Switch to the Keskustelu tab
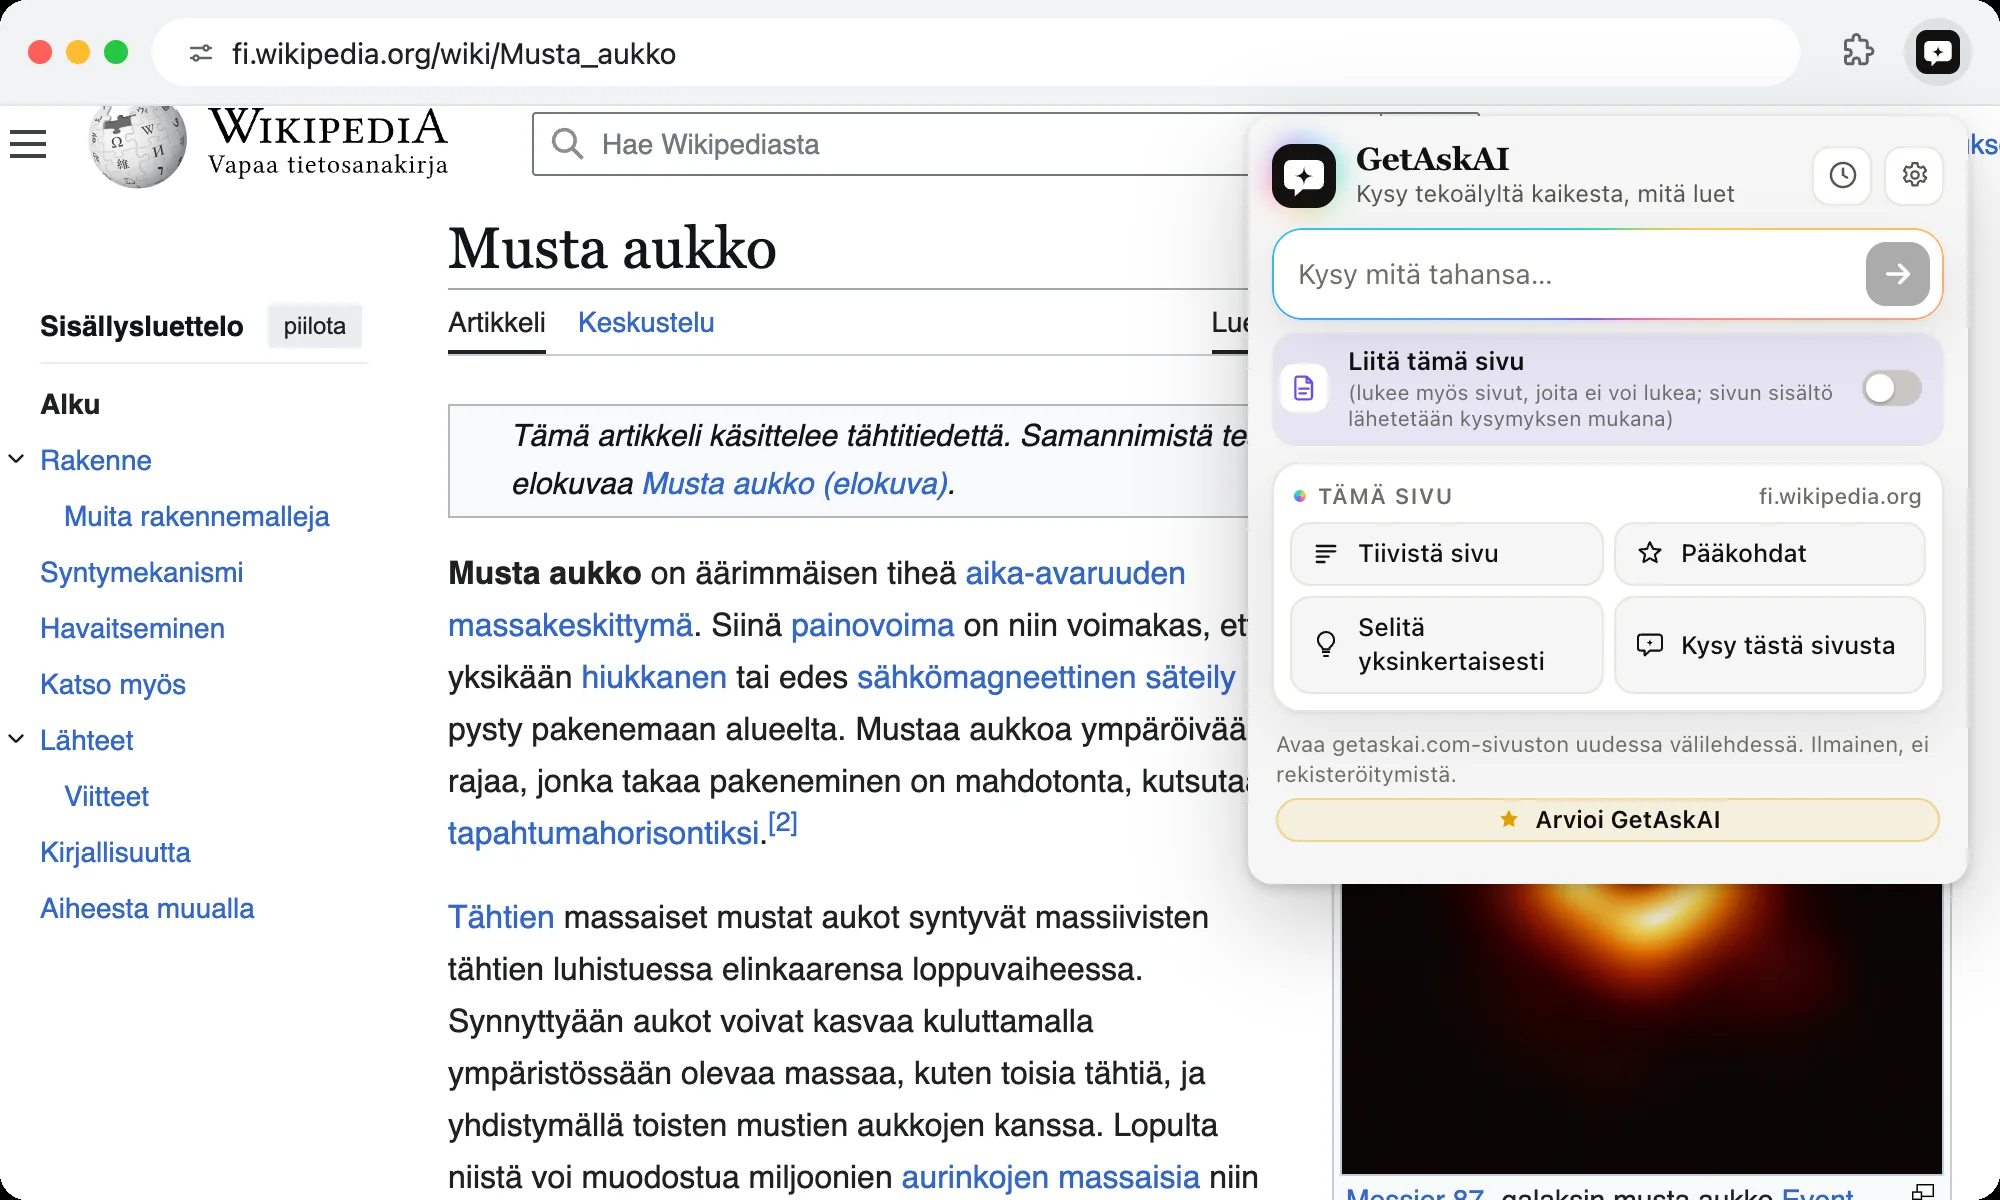 pos(646,322)
